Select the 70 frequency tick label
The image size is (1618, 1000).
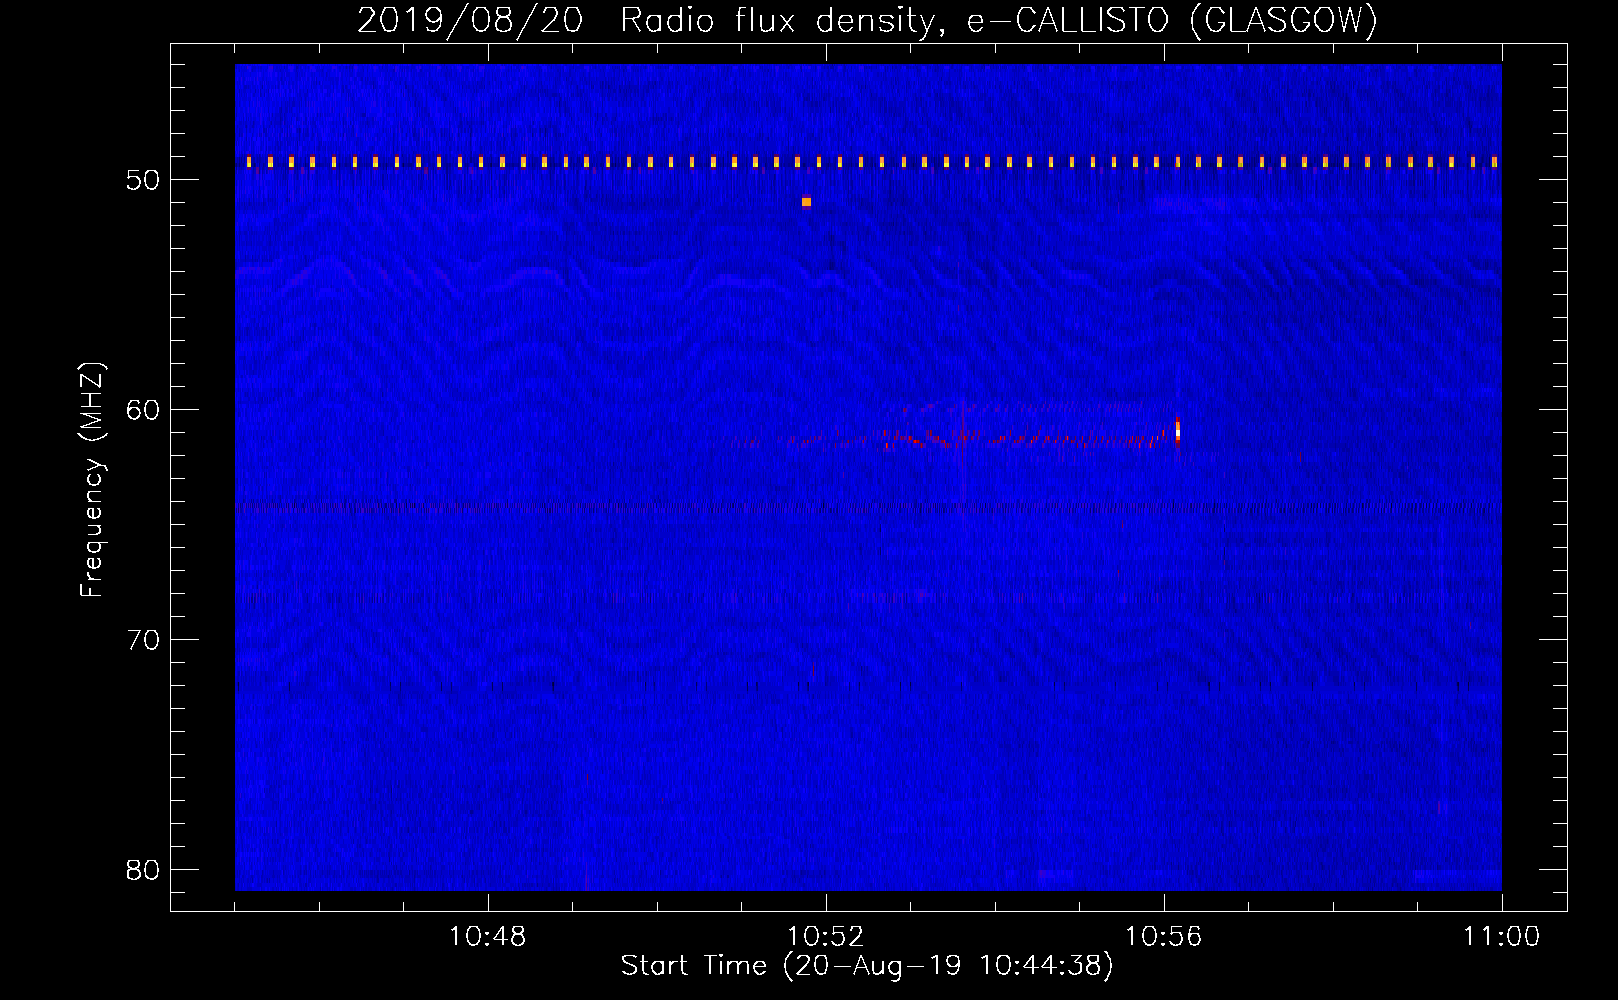pos(143,640)
